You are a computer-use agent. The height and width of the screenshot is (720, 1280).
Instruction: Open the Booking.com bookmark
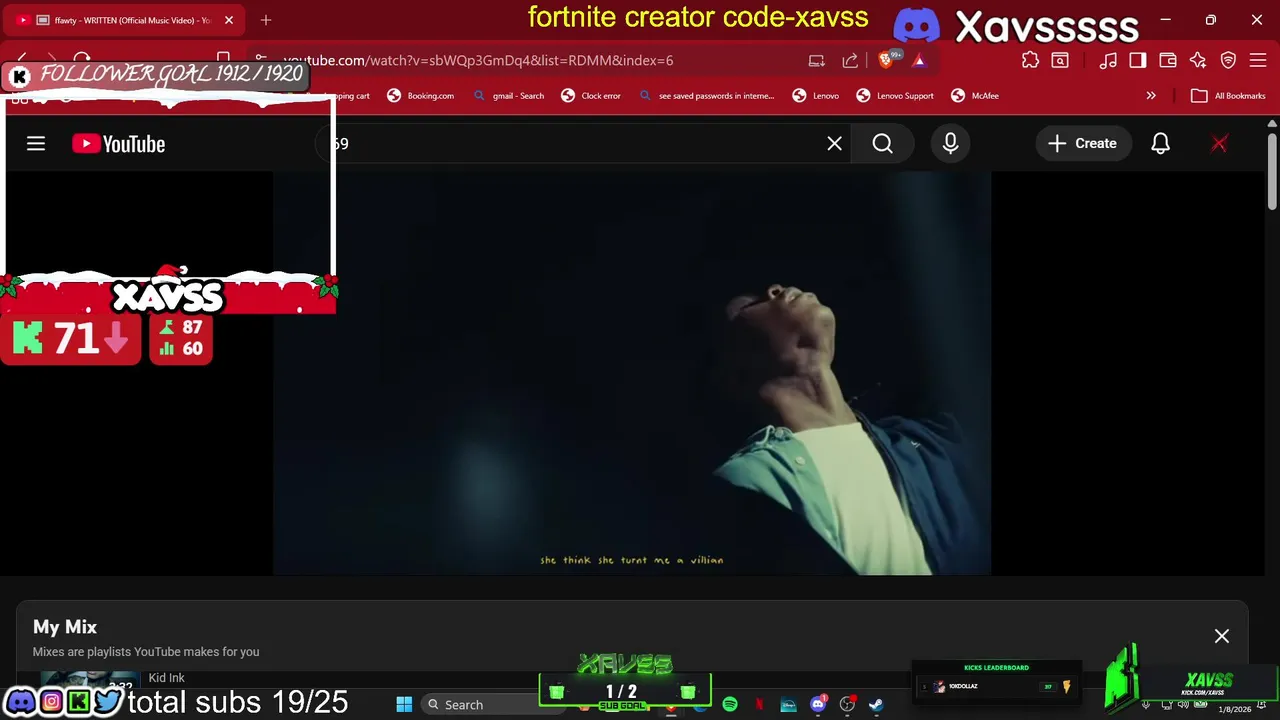pyautogui.click(x=421, y=96)
